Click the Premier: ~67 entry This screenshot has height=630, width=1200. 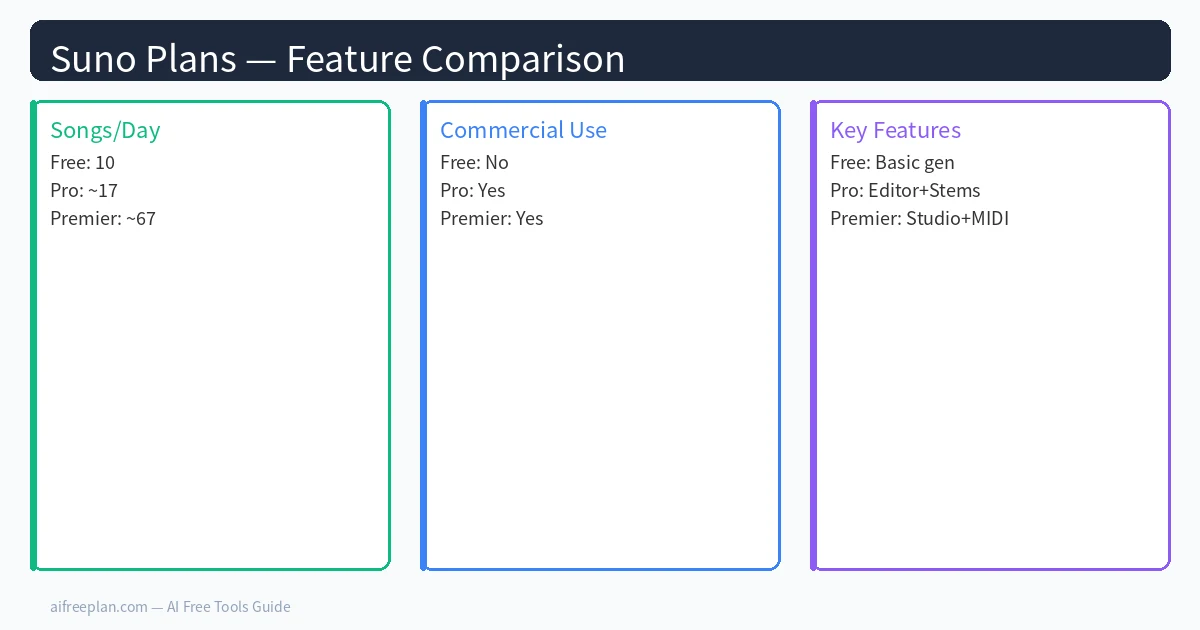click(103, 218)
